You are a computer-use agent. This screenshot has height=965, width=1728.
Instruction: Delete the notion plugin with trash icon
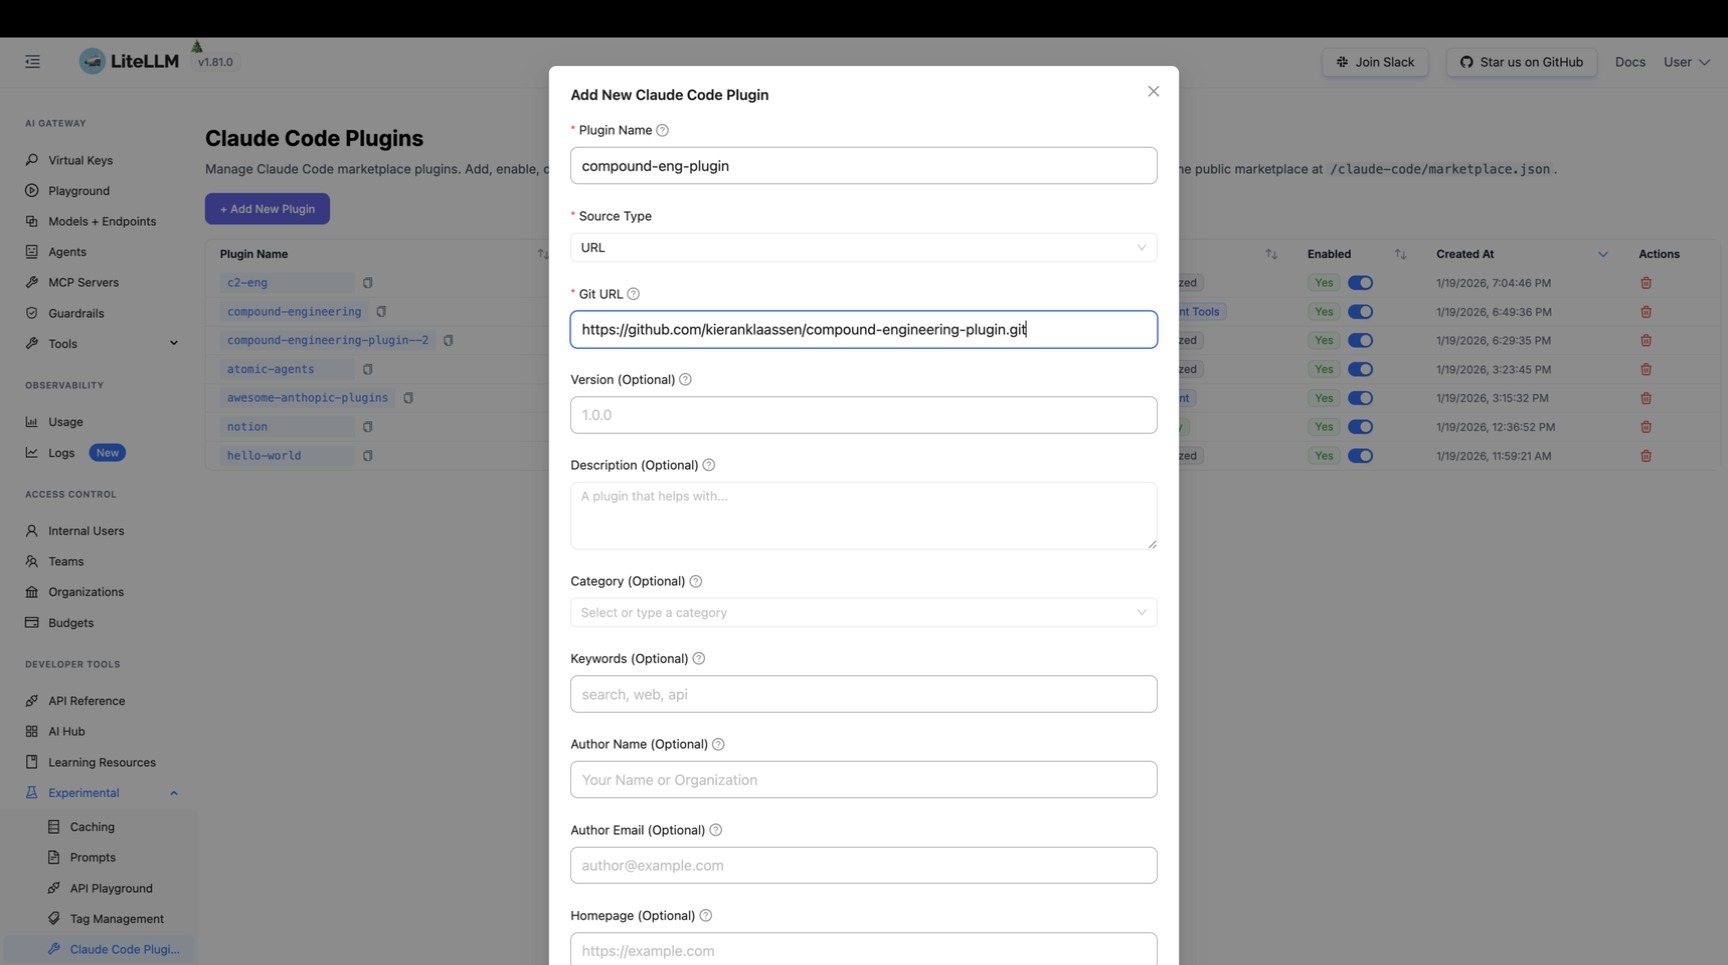tap(1646, 427)
